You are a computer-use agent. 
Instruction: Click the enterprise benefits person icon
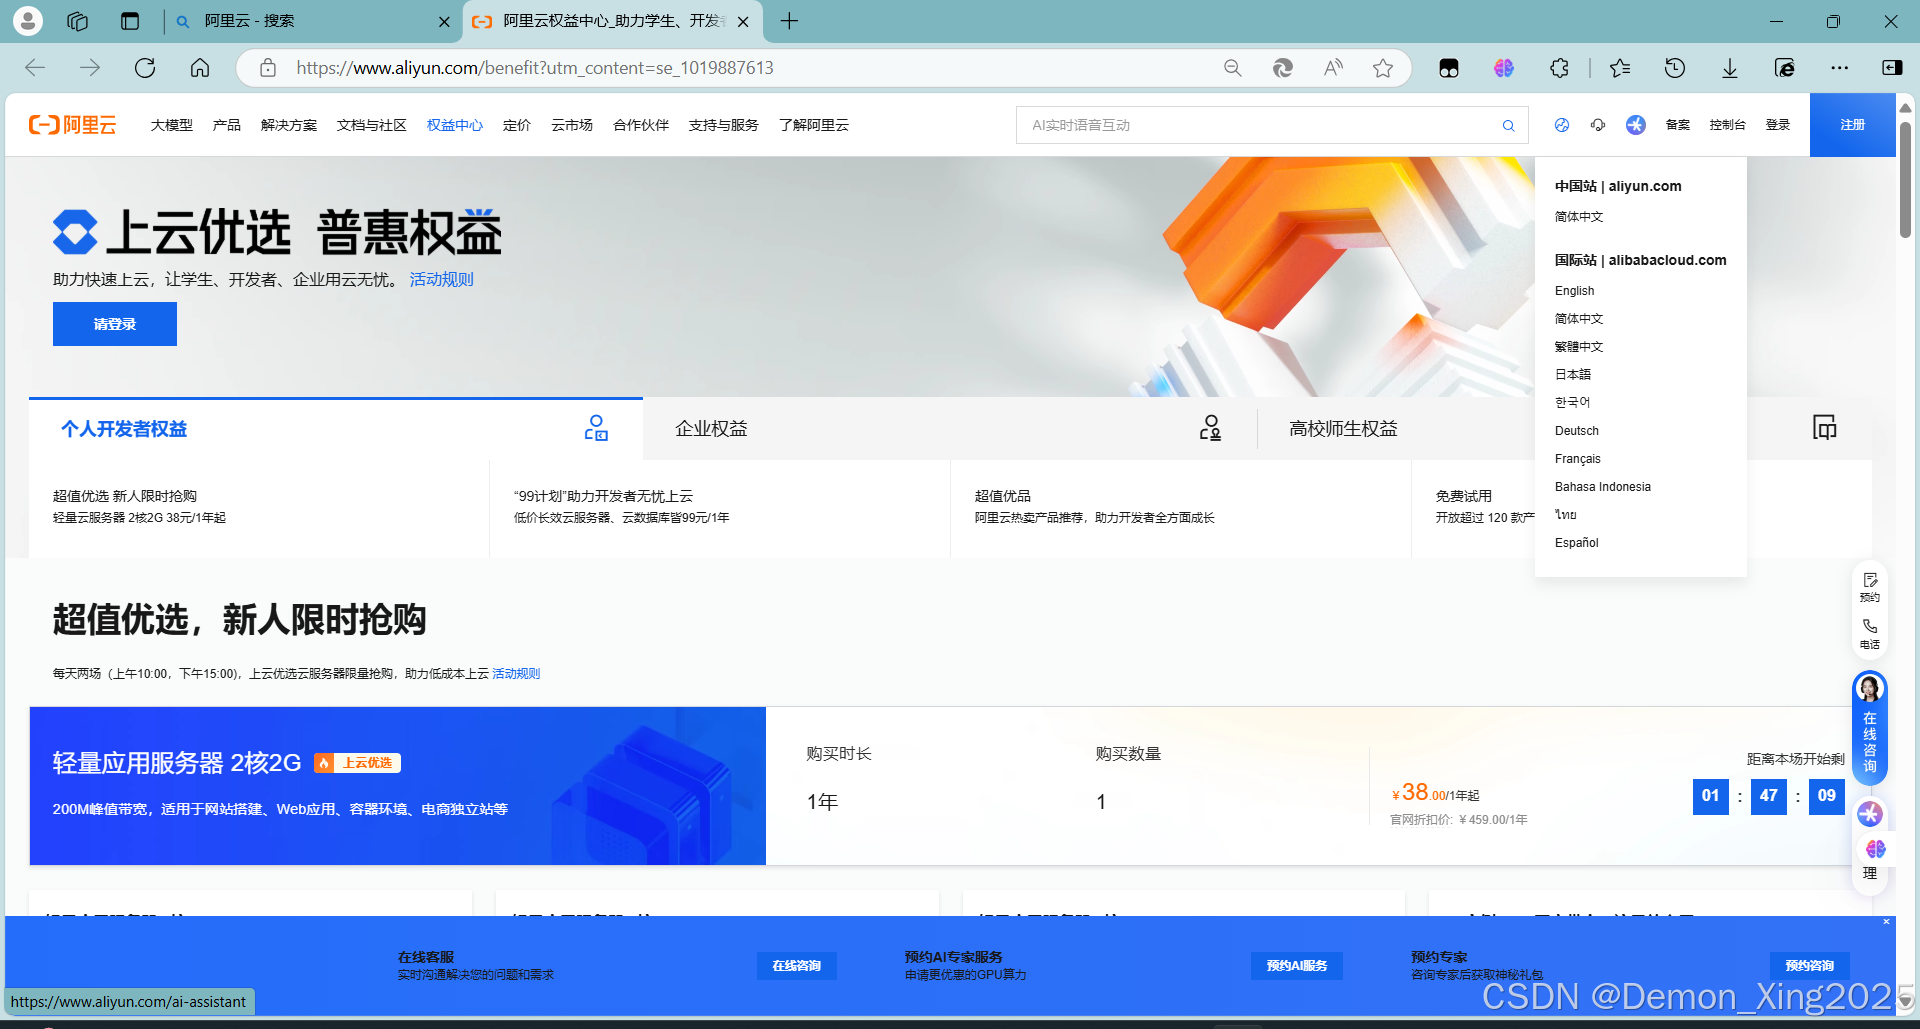tap(1210, 428)
